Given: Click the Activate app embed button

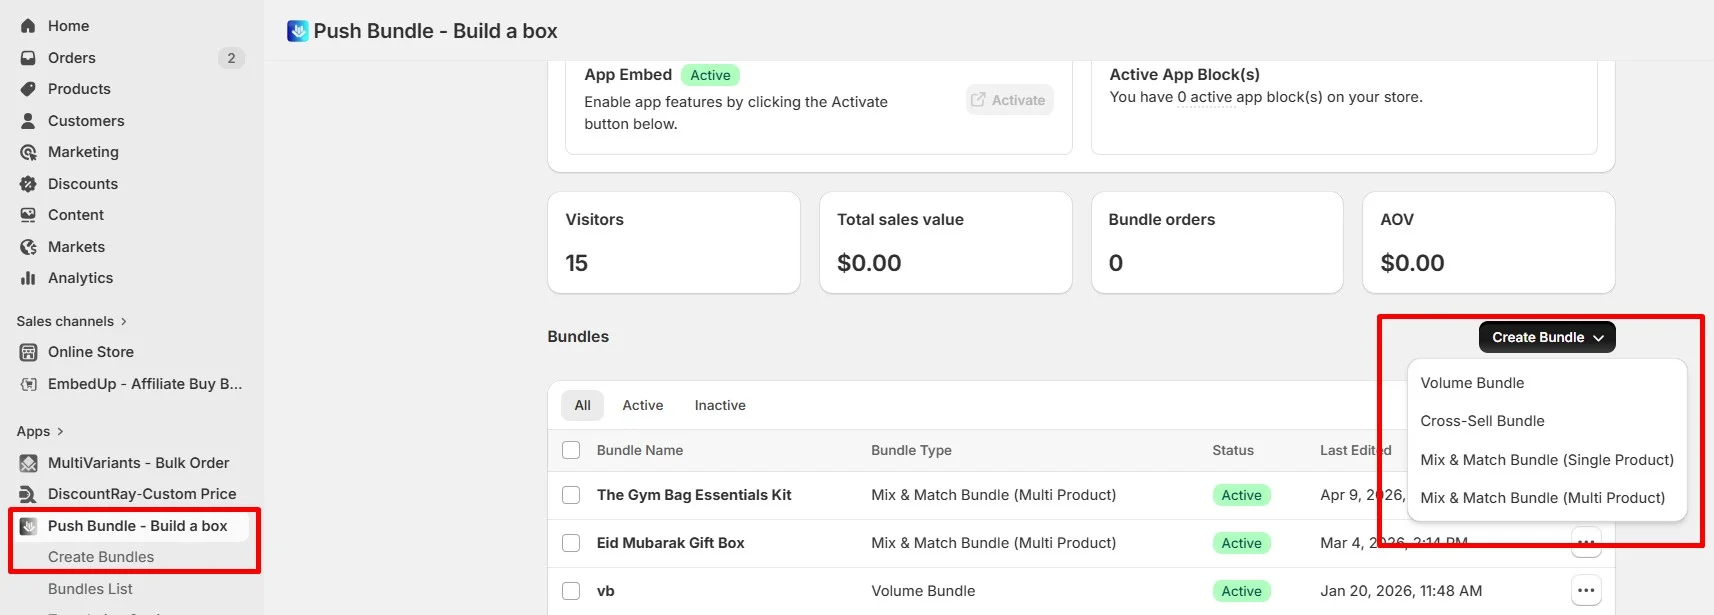Looking at the screenshot, I should point(1009,100).
